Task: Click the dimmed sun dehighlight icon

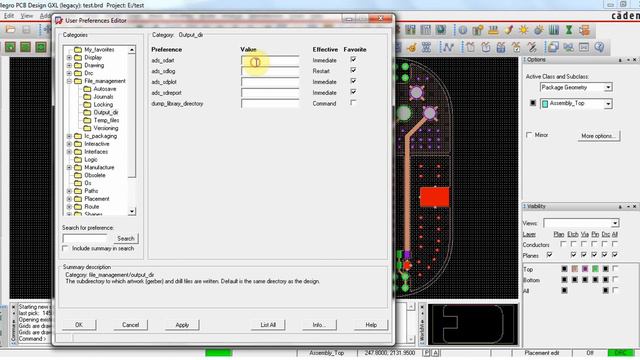Action: (x=539, y=30)
